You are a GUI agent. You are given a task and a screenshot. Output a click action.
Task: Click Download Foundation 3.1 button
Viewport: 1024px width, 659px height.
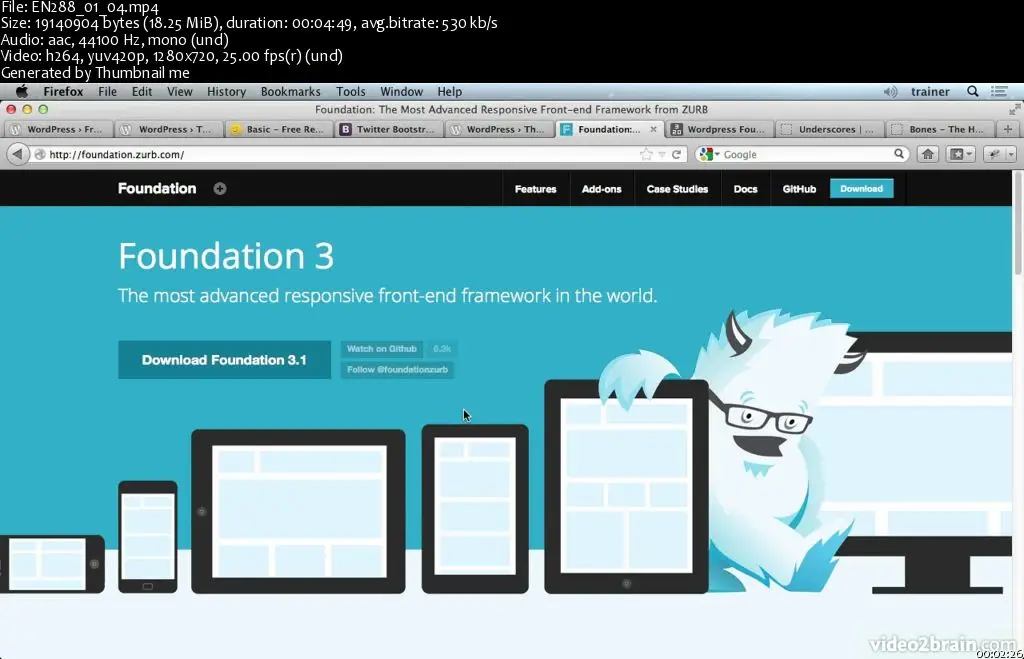click(x=224, y=360)
